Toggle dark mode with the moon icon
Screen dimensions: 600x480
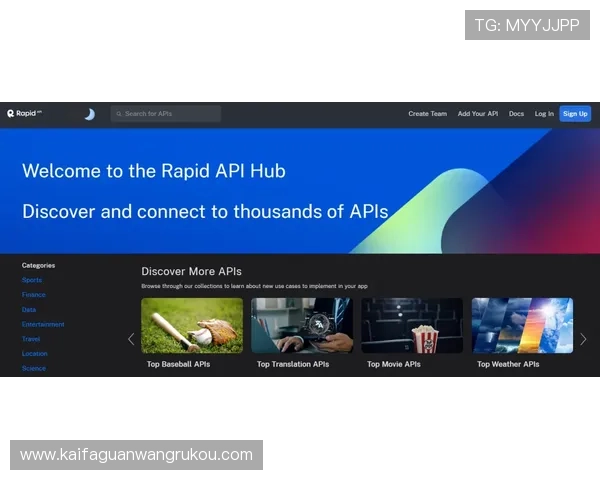click(89, 114)
